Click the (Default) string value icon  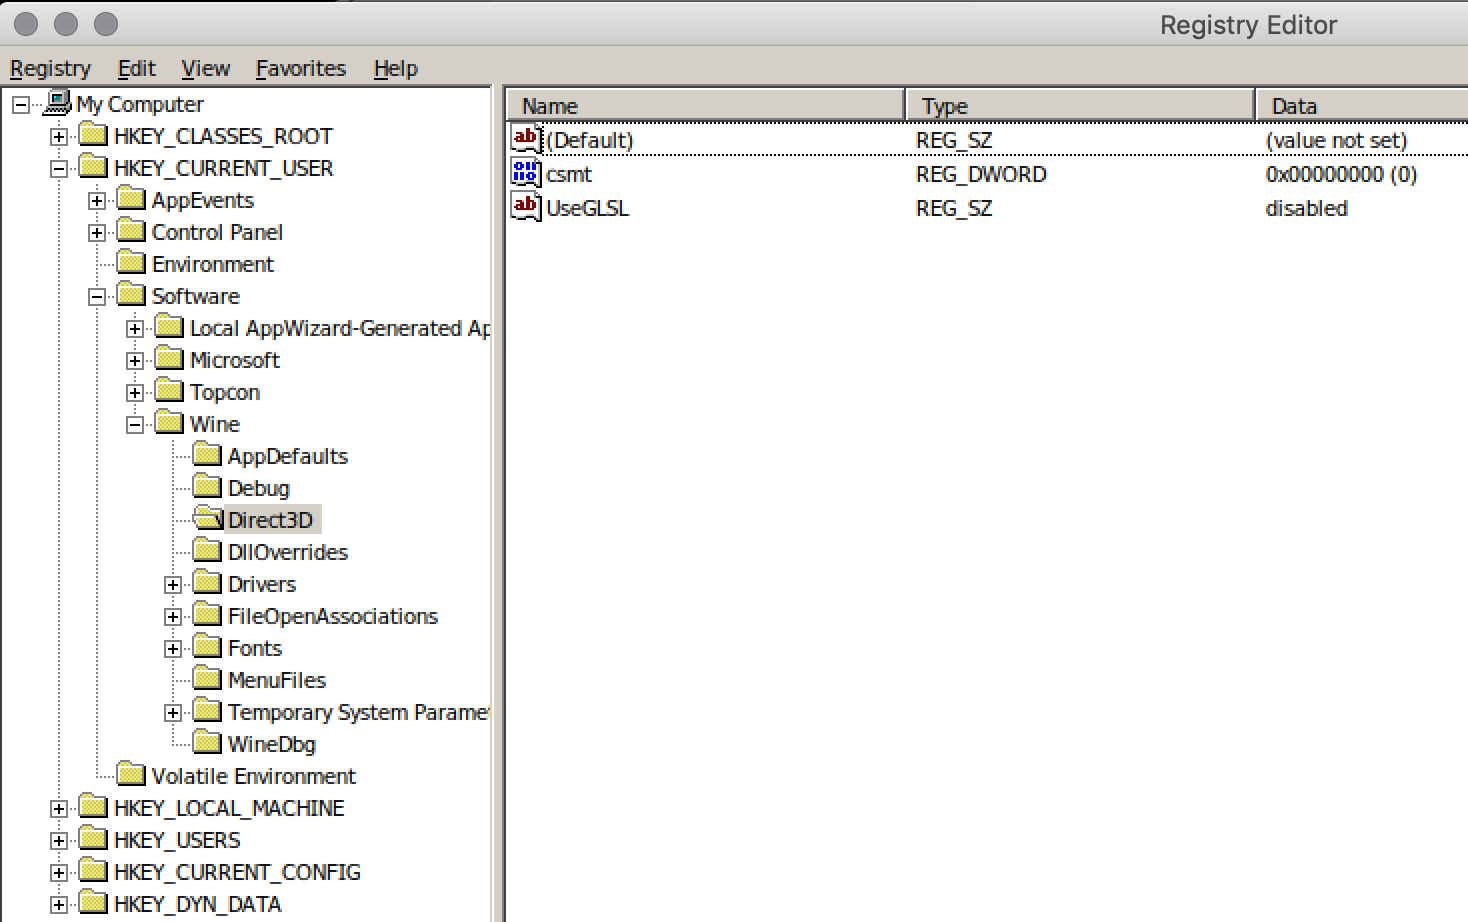pyautogui.click(x=525, y=139)
